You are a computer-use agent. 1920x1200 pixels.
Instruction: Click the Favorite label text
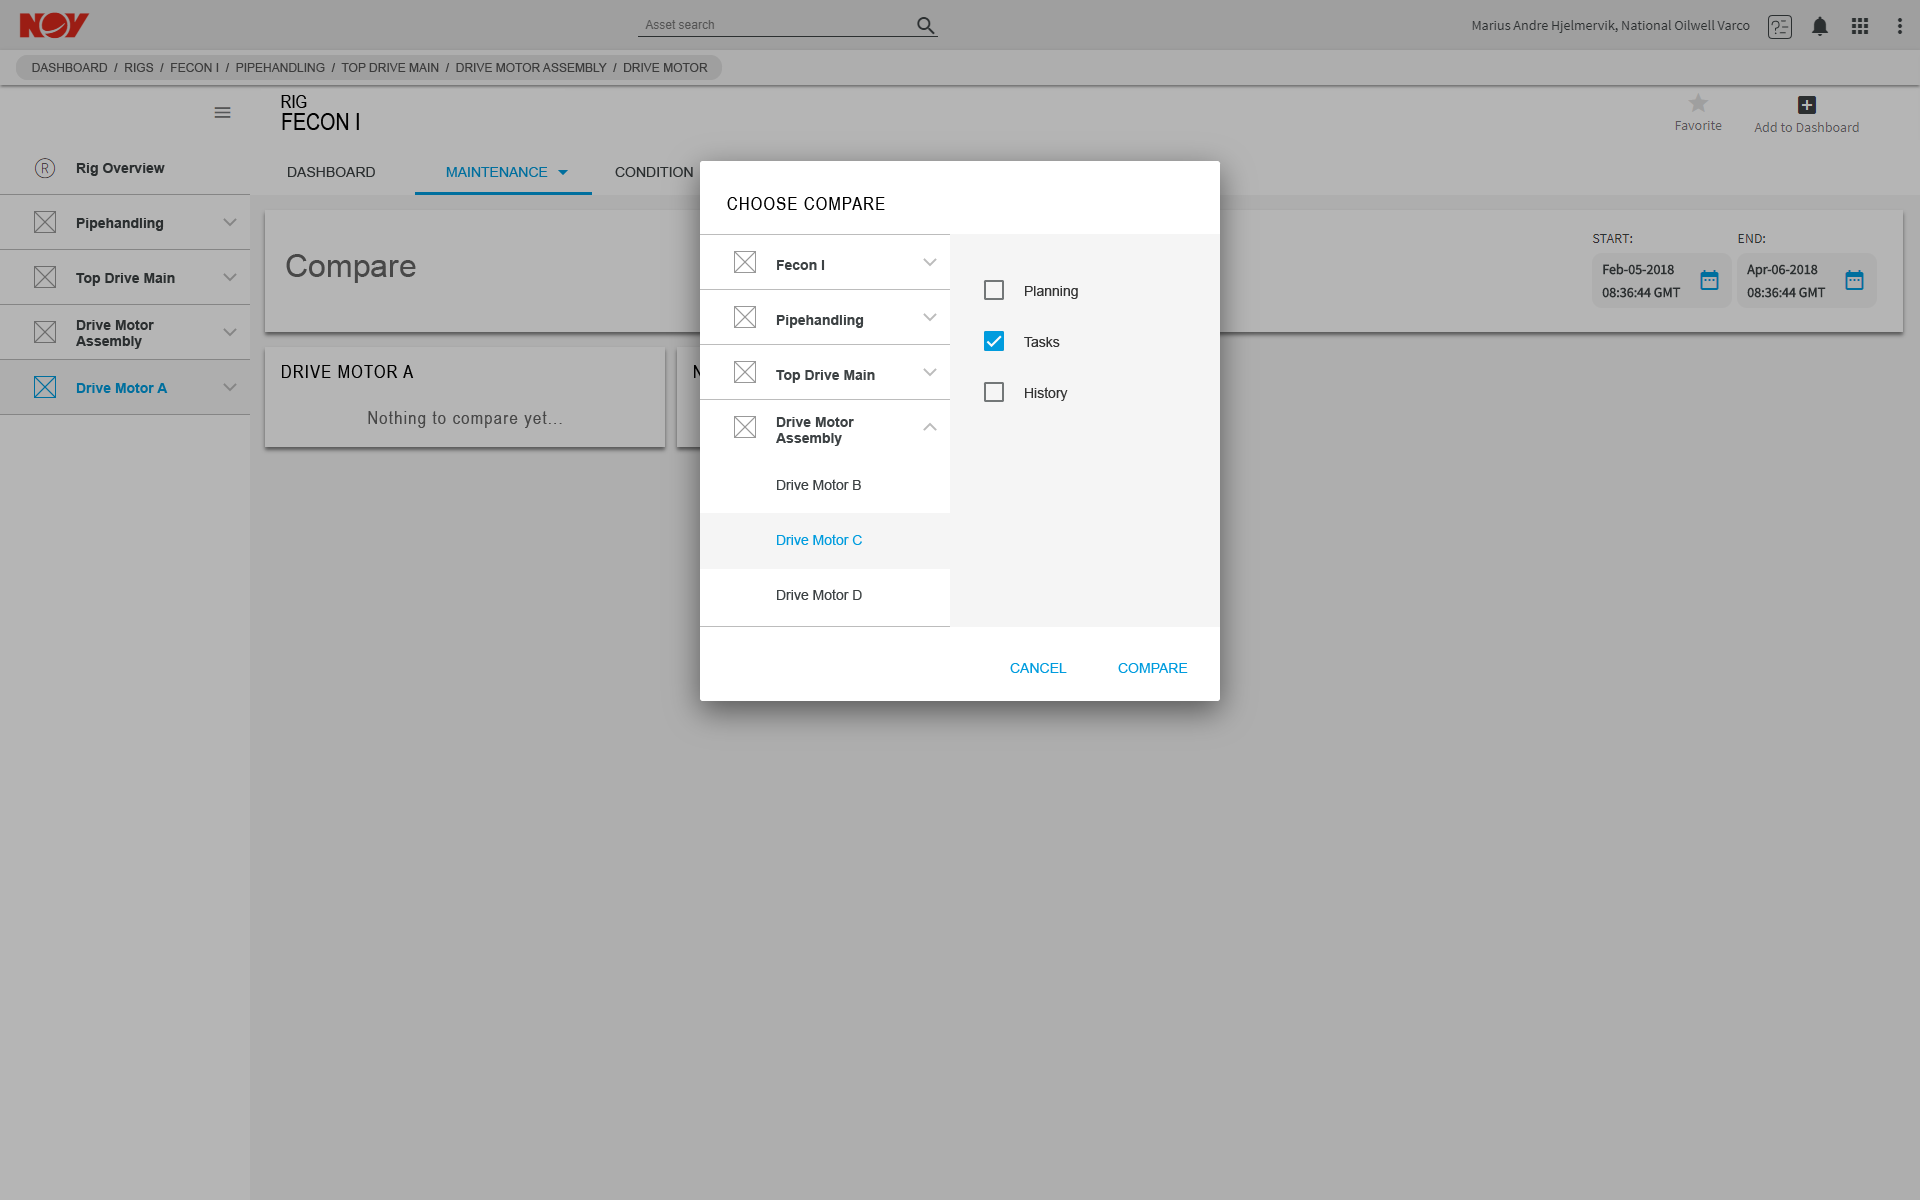pyautogui.click(x=1698, y=126)
